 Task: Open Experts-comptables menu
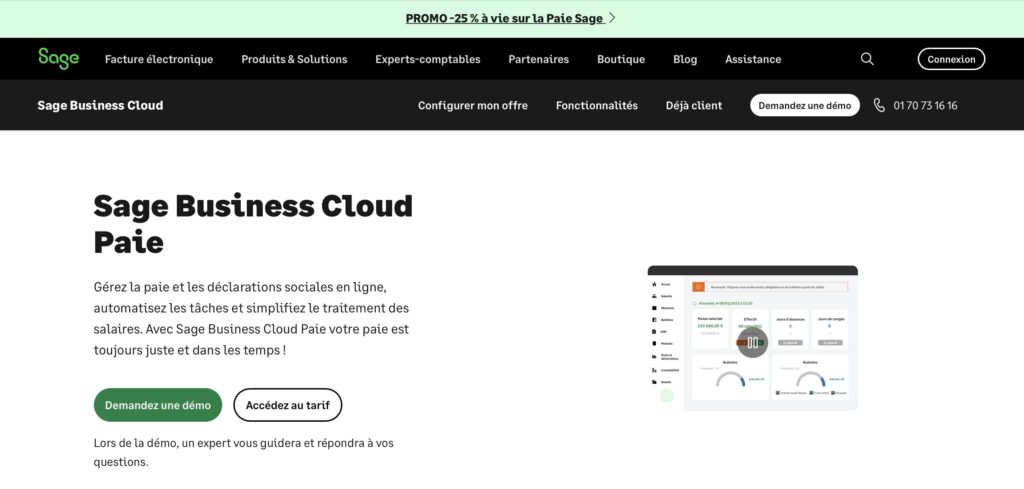[428, 59]
